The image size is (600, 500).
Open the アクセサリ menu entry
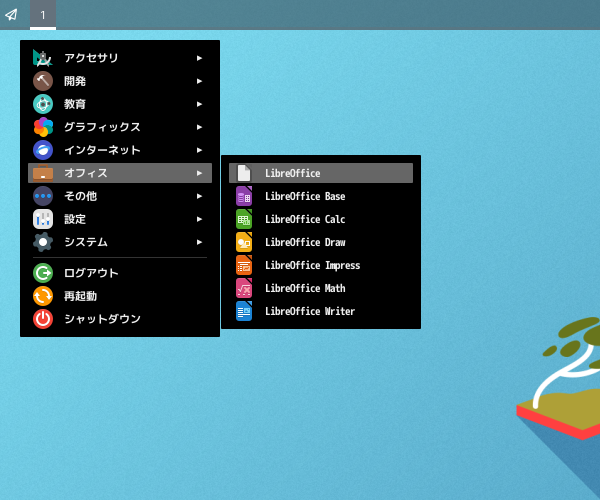(x=120, y=58)
